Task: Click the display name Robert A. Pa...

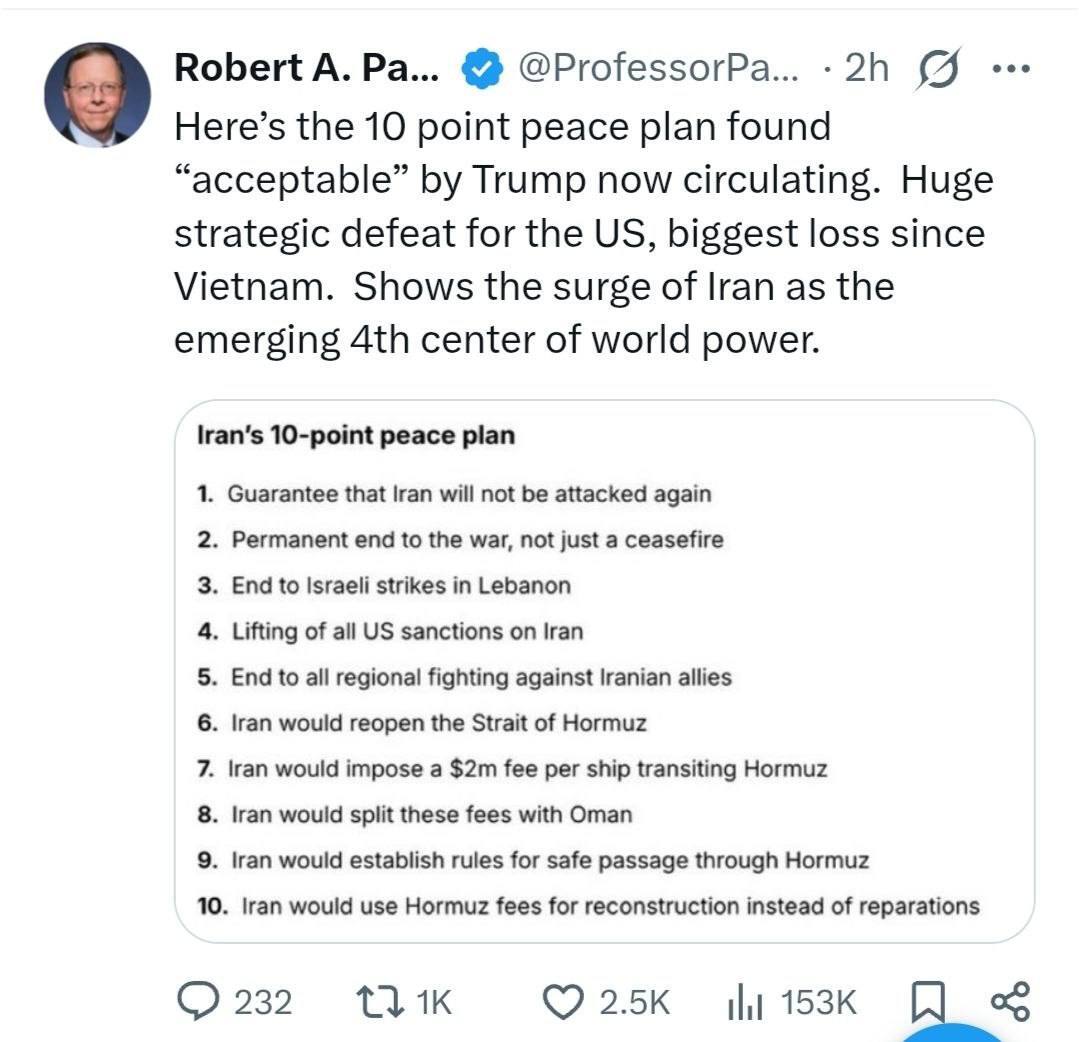Action: point(306,67)
